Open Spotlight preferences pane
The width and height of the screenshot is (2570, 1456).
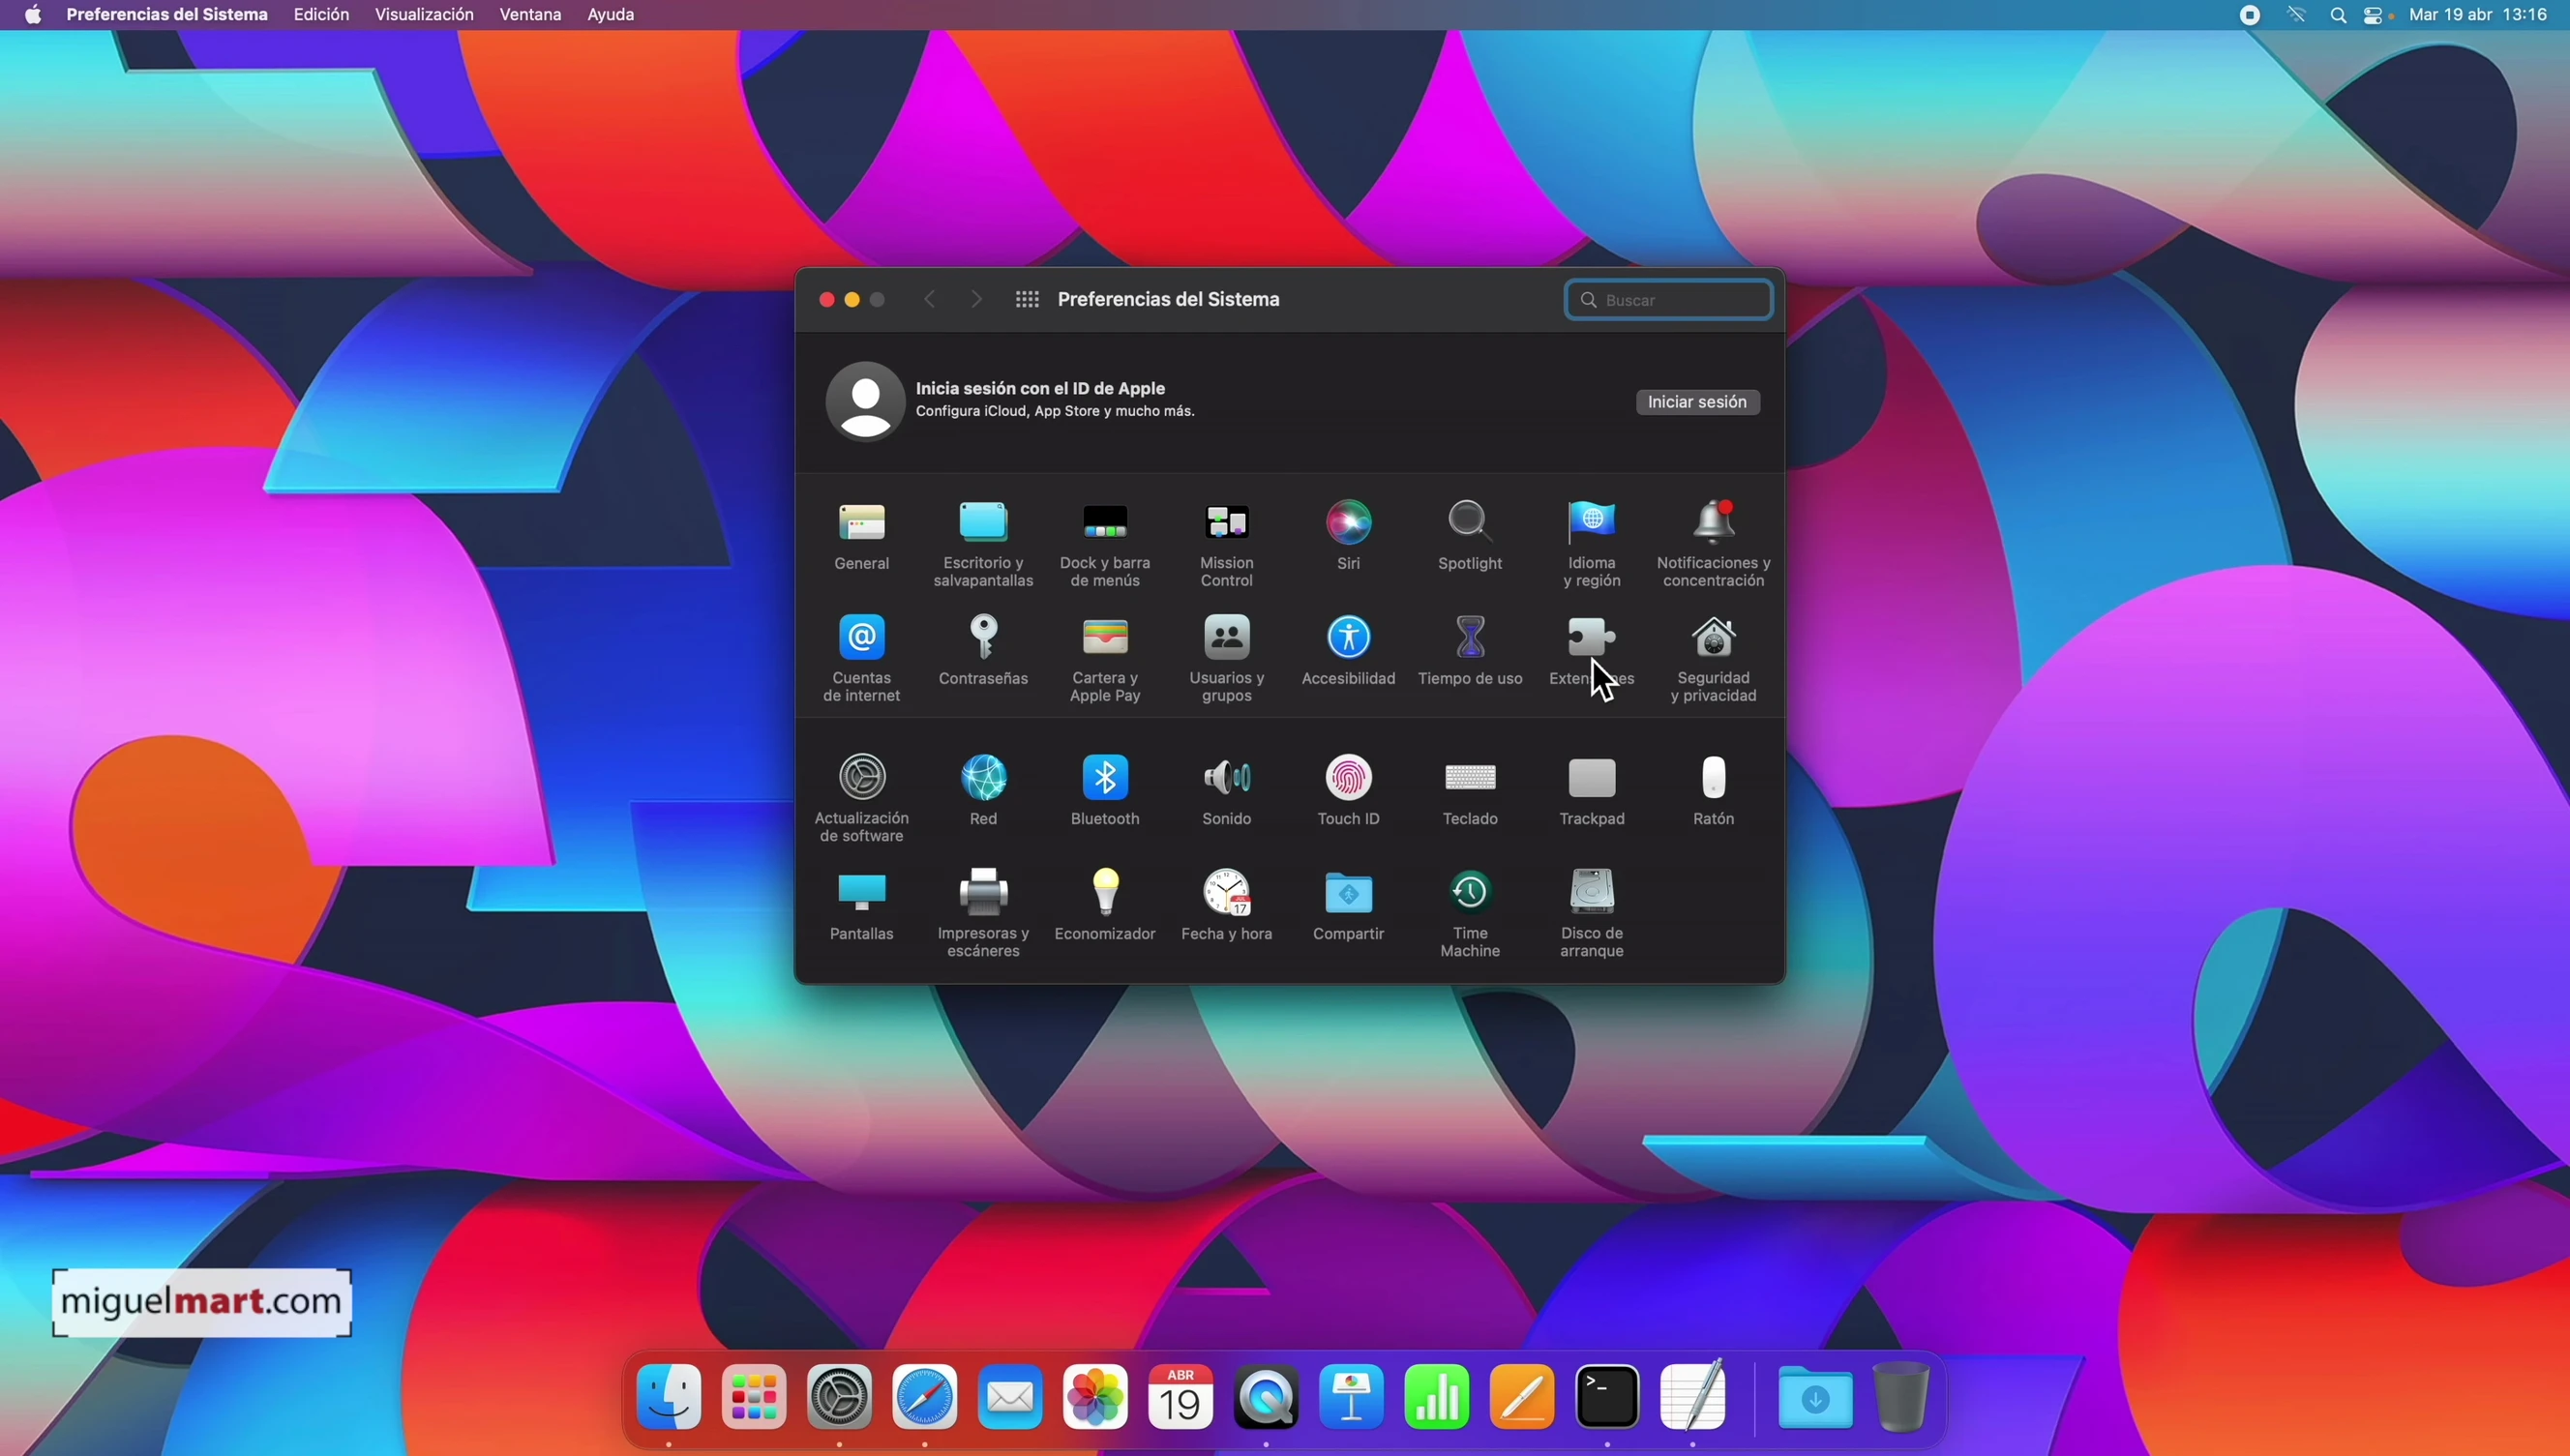coord(1470,536)
